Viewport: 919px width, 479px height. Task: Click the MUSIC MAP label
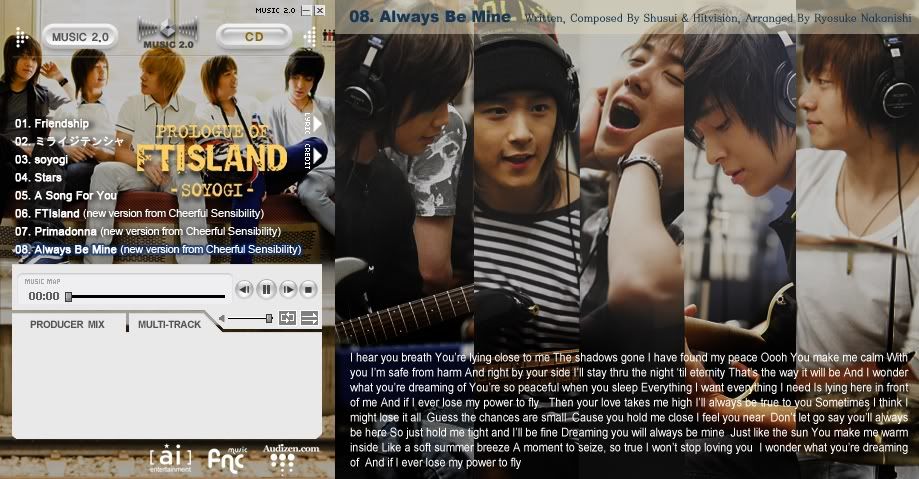(42, 281)
